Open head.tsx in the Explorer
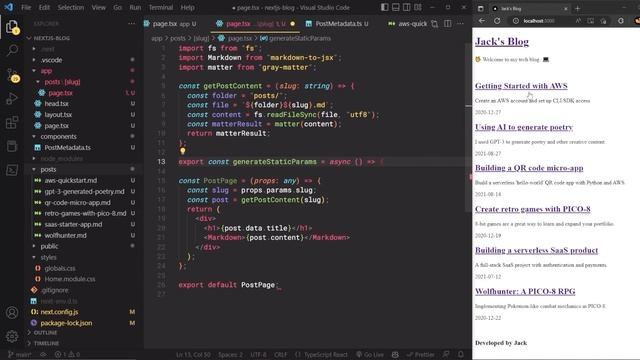The width and height of the screenshot is (640, 360). point(56,104)
